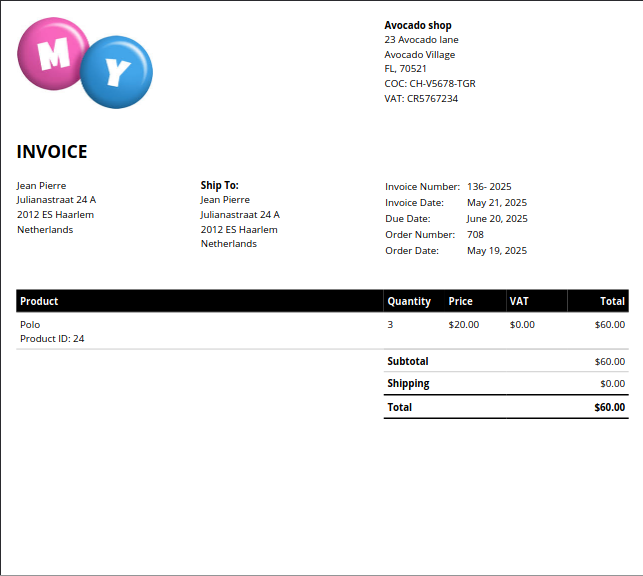
Task: Click the 'Subtotal' label
Action: (x=408, y=361)
